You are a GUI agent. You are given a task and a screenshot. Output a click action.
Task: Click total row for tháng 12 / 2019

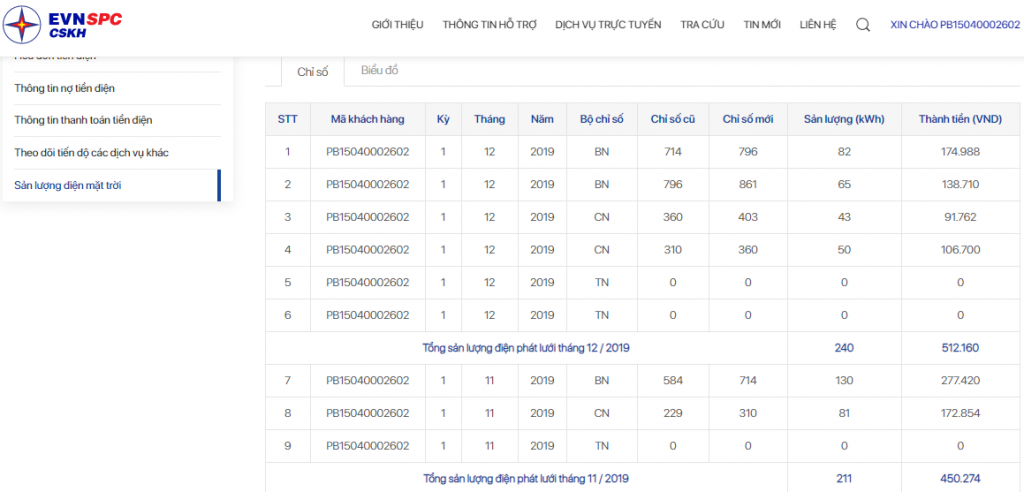click(x=526, y=348)
